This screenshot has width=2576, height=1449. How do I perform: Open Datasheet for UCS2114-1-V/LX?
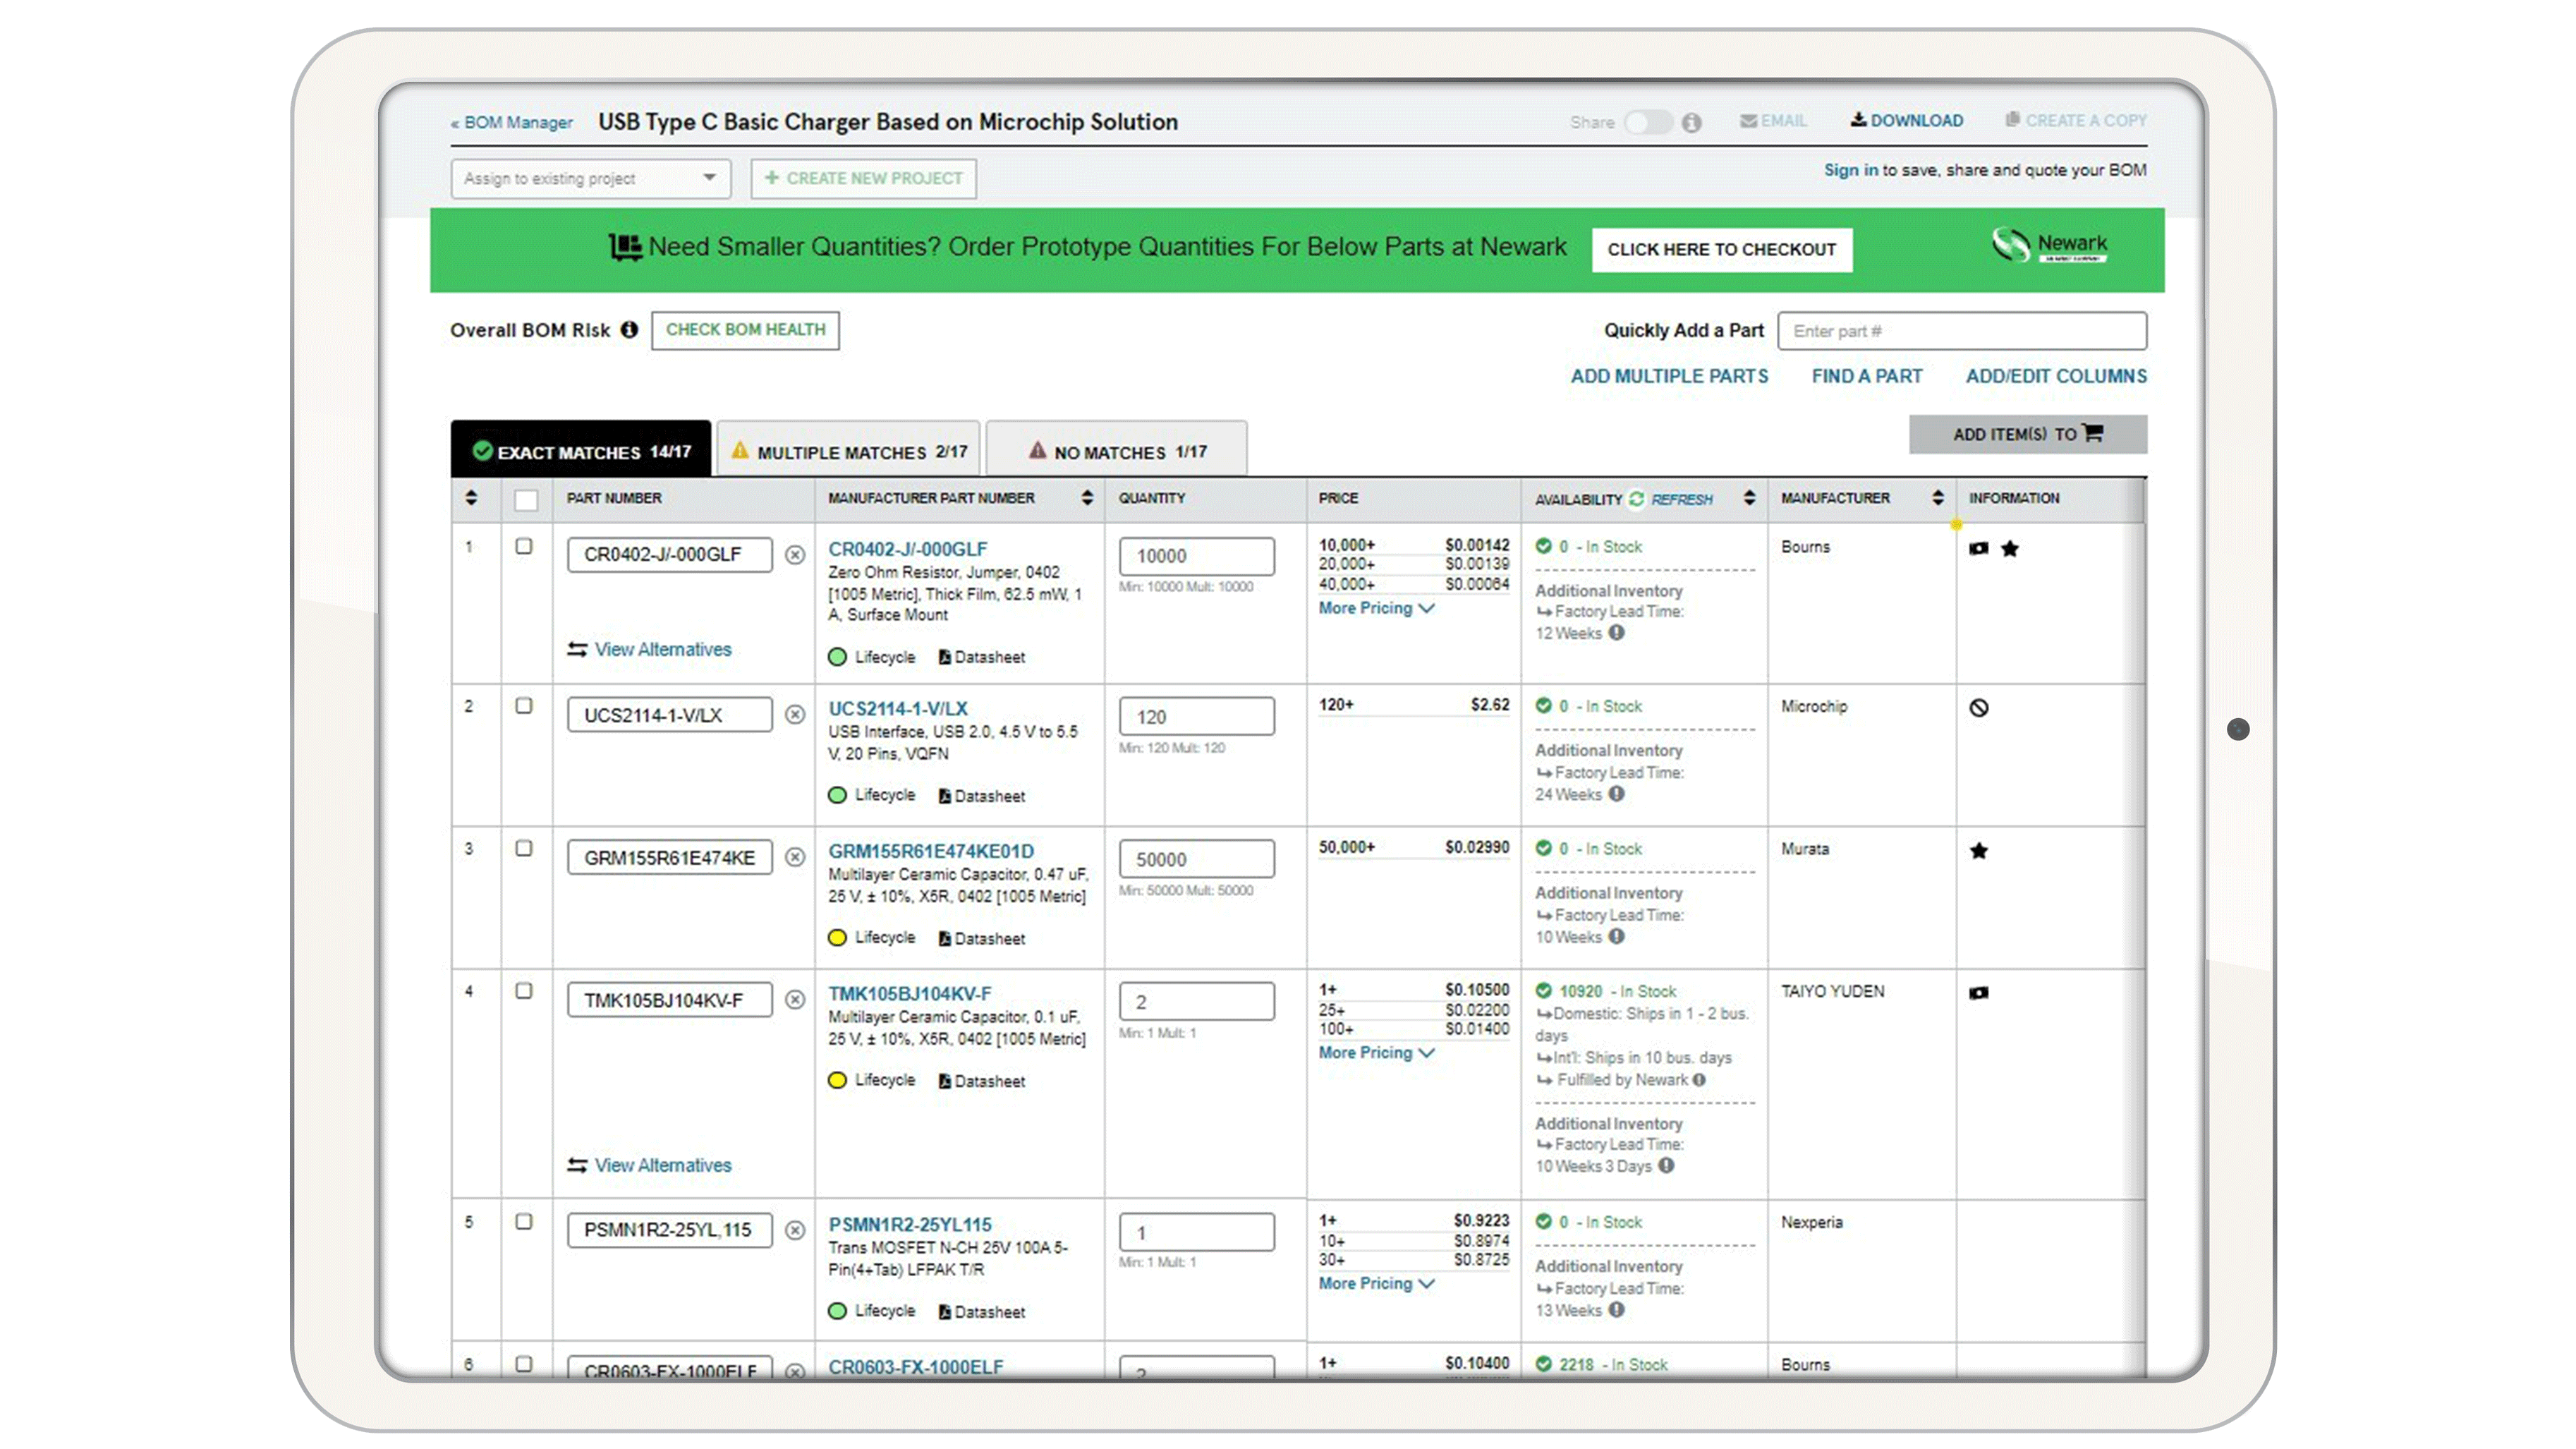982,796
